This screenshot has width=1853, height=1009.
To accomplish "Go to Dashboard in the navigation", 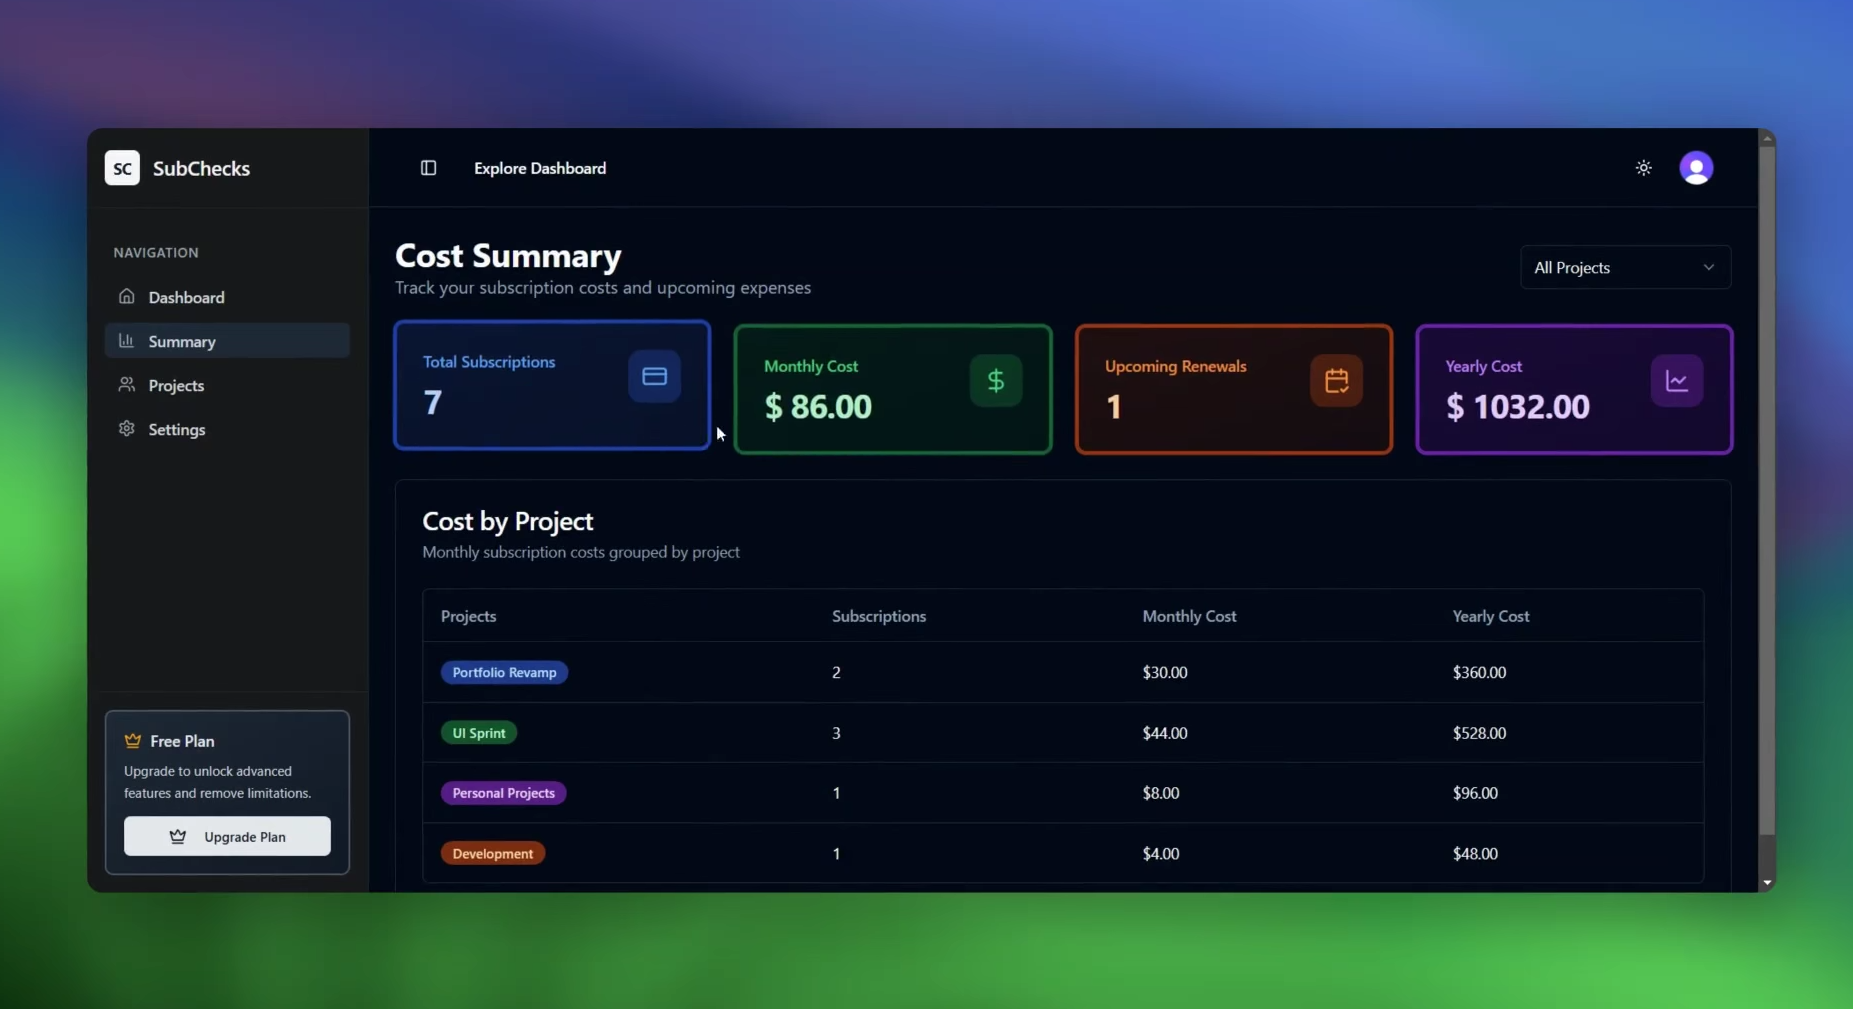I will pyautogui.click(x=186, y=297).
